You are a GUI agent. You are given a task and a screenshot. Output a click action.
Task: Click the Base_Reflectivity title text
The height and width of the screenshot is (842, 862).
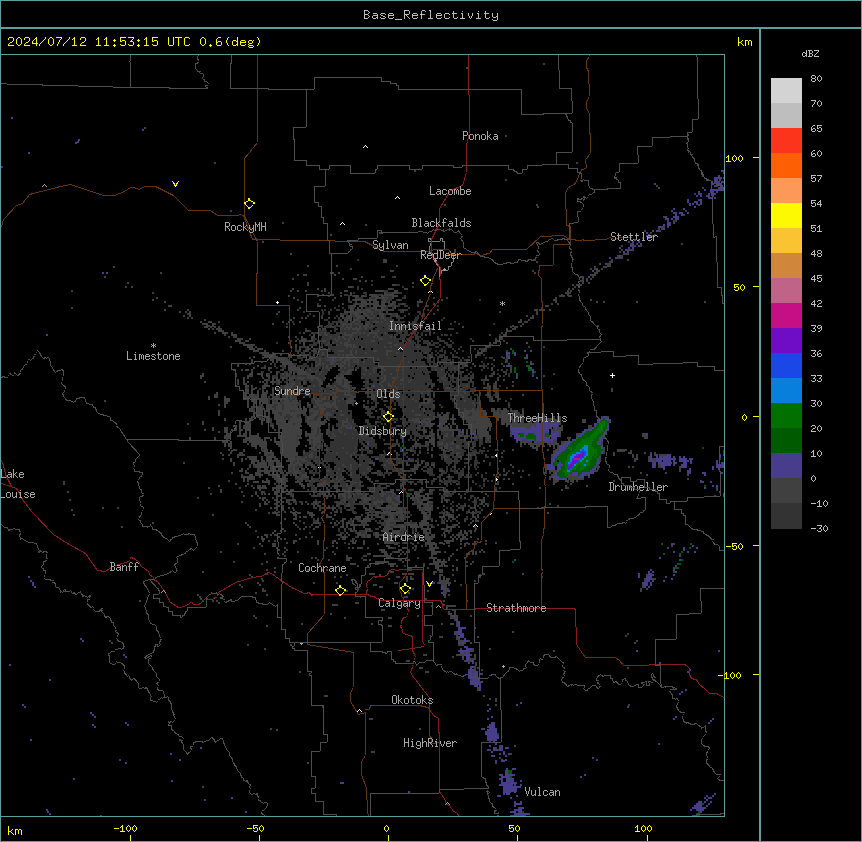[431, 15]
